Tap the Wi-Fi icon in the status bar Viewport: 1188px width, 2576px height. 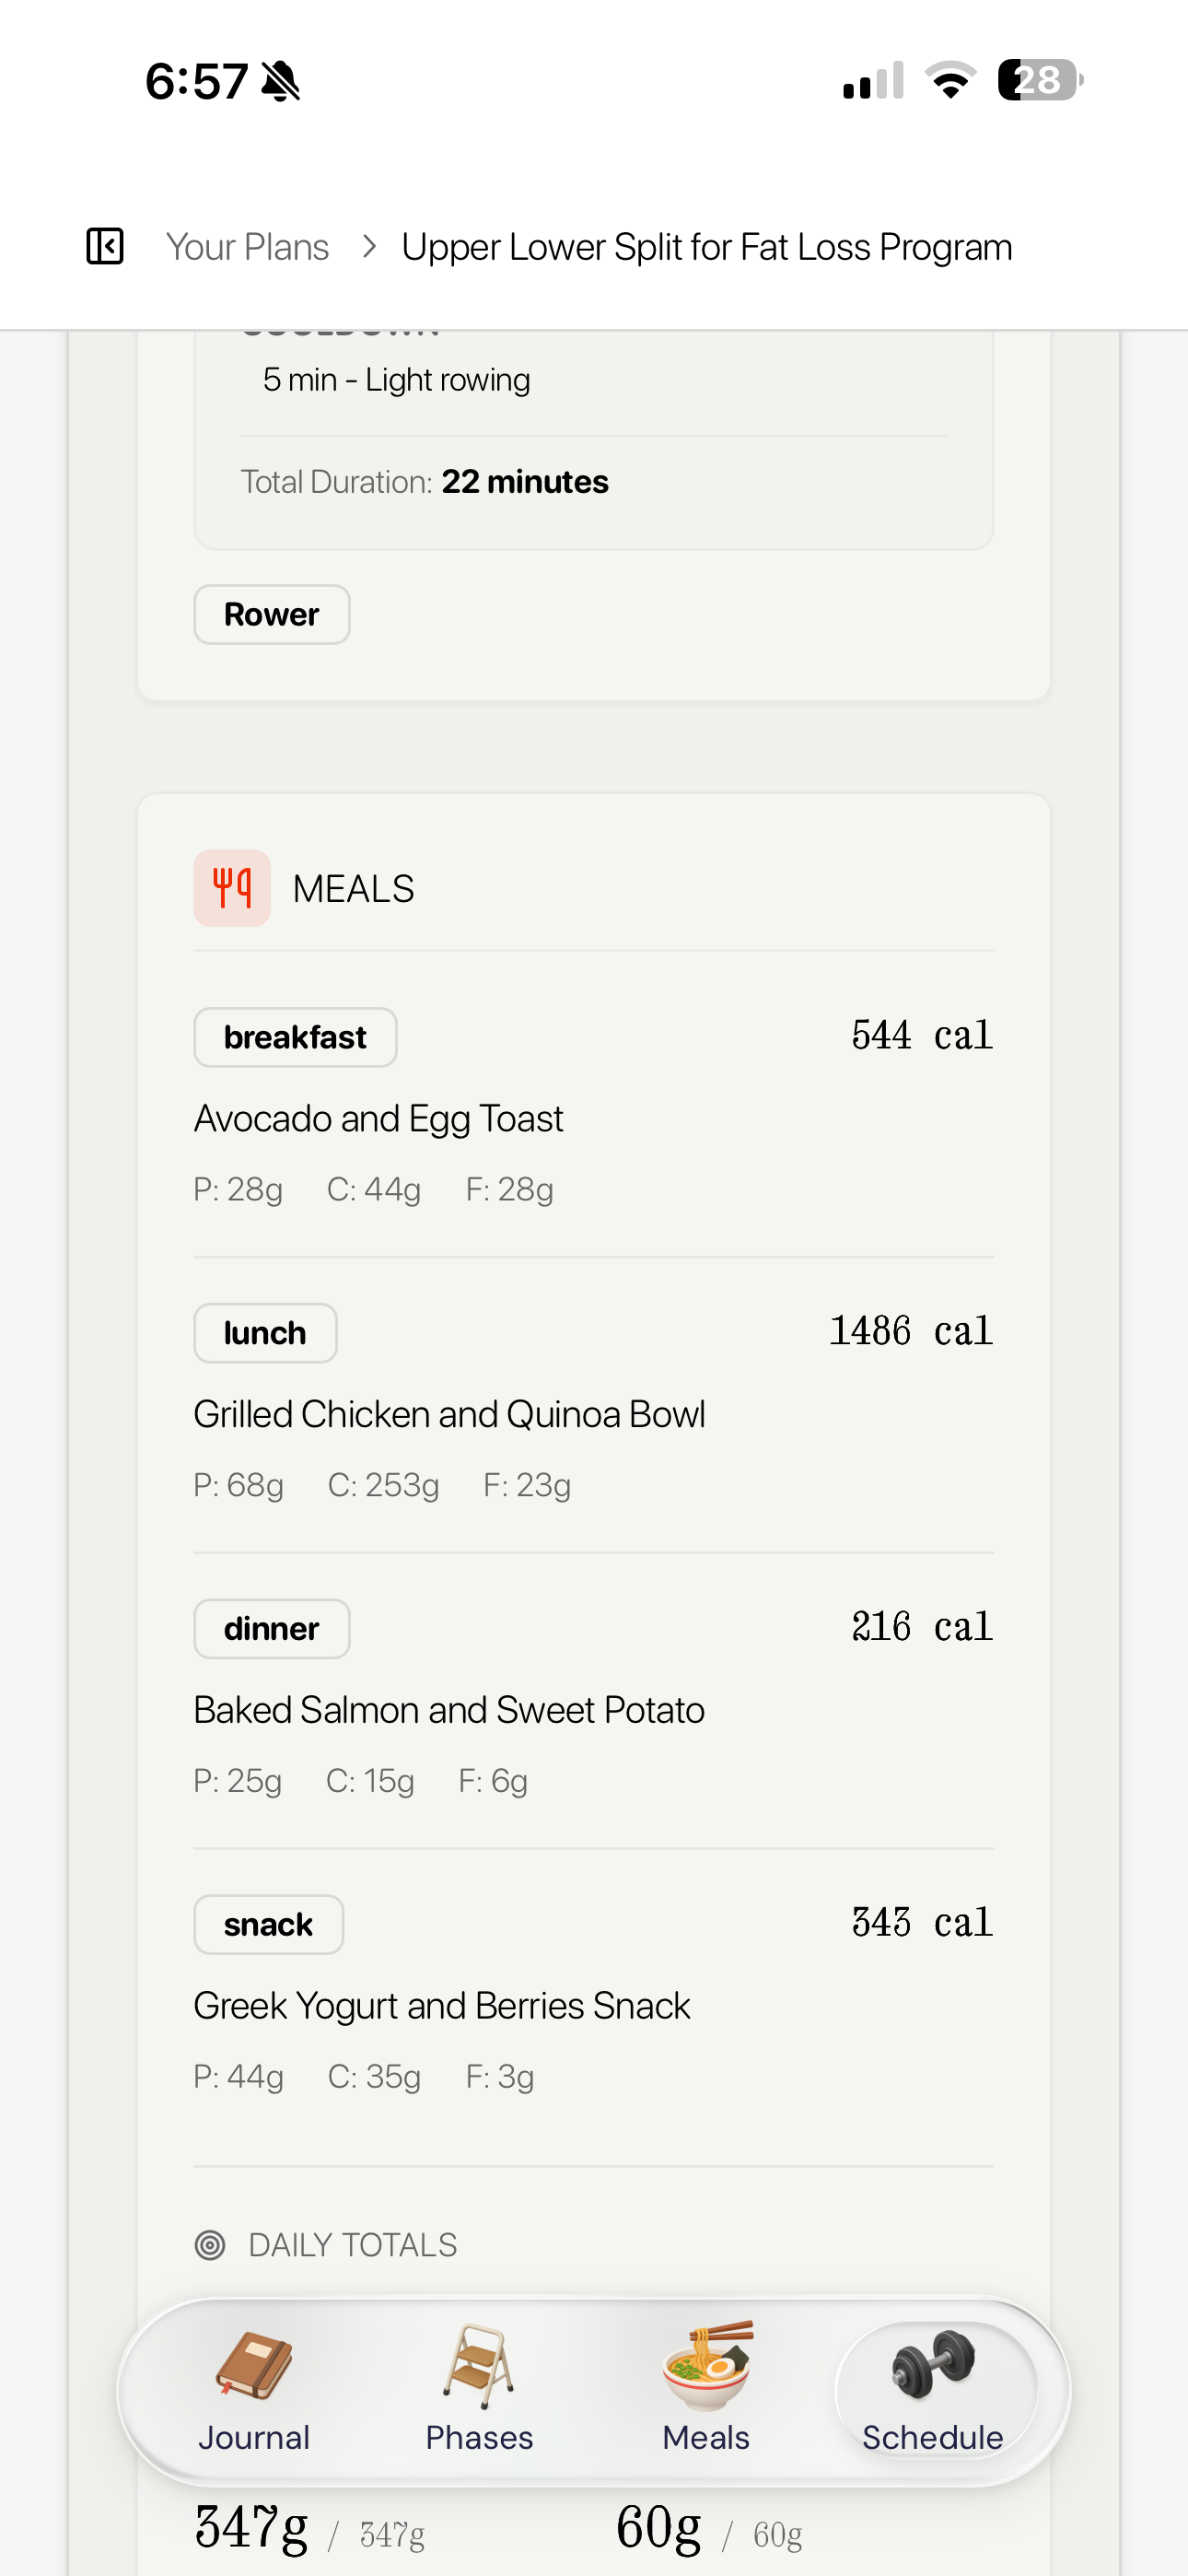click(952, 82)
